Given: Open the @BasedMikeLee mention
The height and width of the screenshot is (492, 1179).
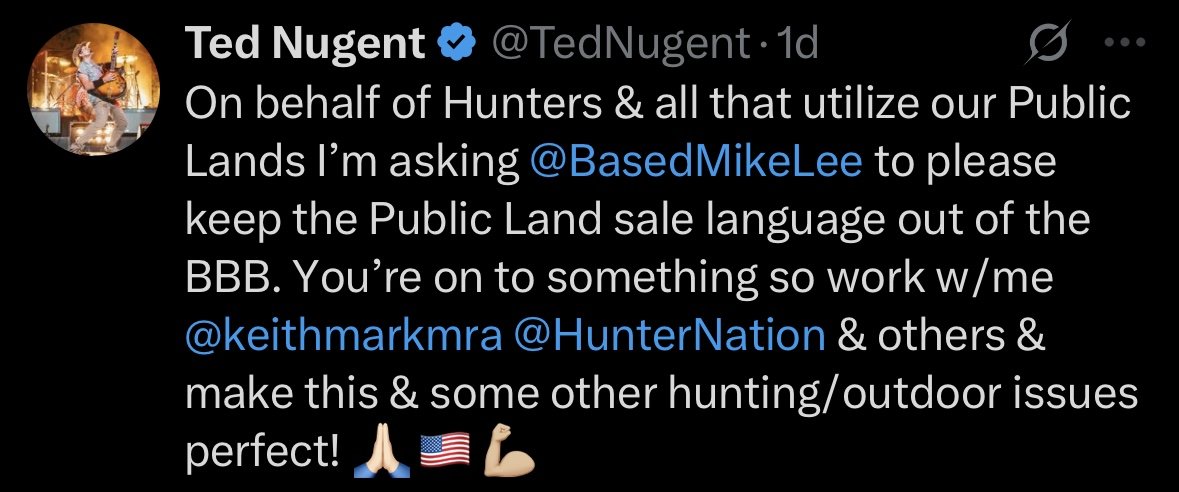Looking at the screenshot, I should coord(695,161).
